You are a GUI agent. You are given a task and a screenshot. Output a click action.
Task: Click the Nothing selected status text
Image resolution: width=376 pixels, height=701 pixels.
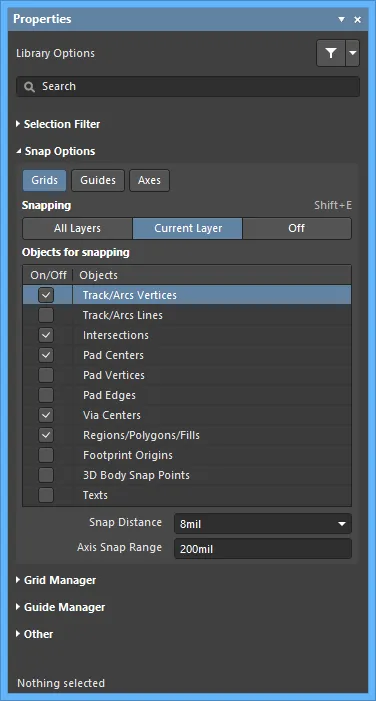point(61,683)
